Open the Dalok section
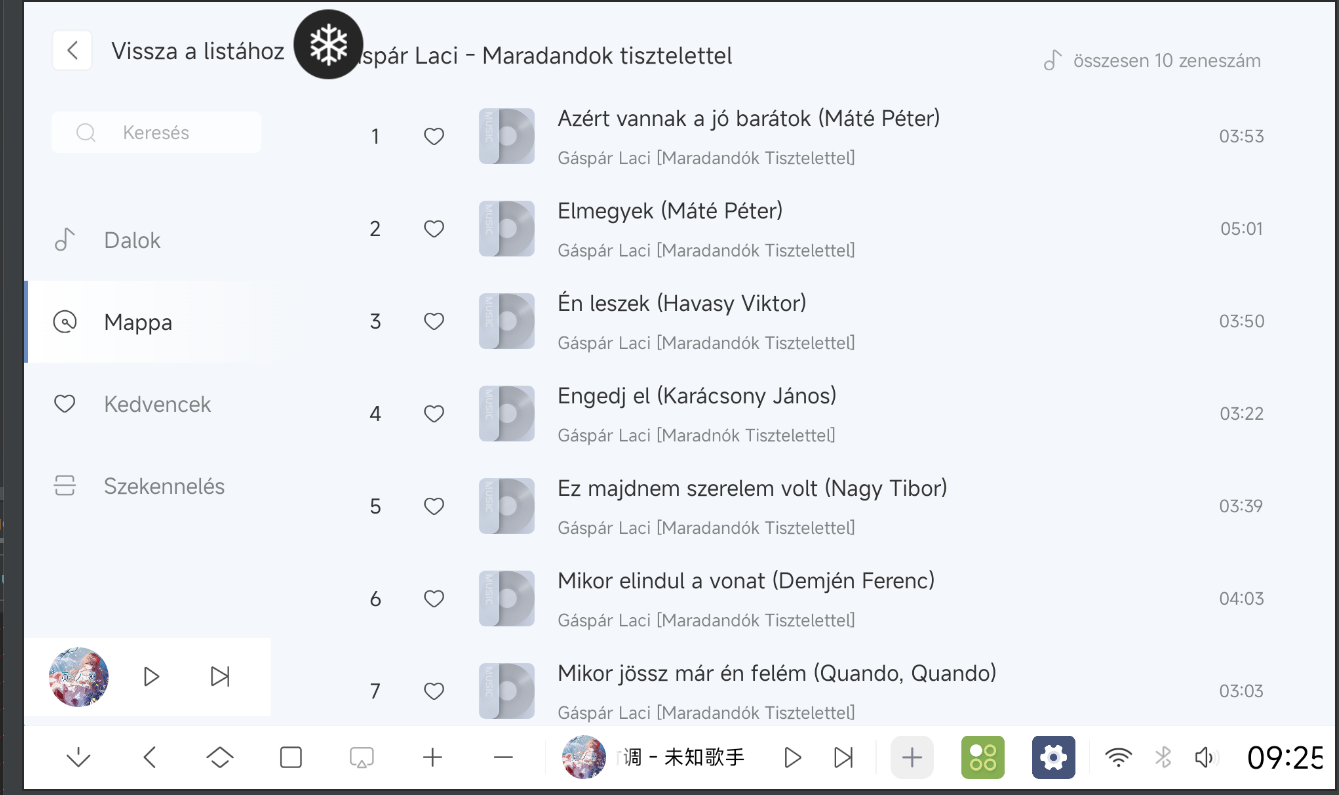This screenshot has width=1339, height=795. pyautogui.click(x=132, y=240)
